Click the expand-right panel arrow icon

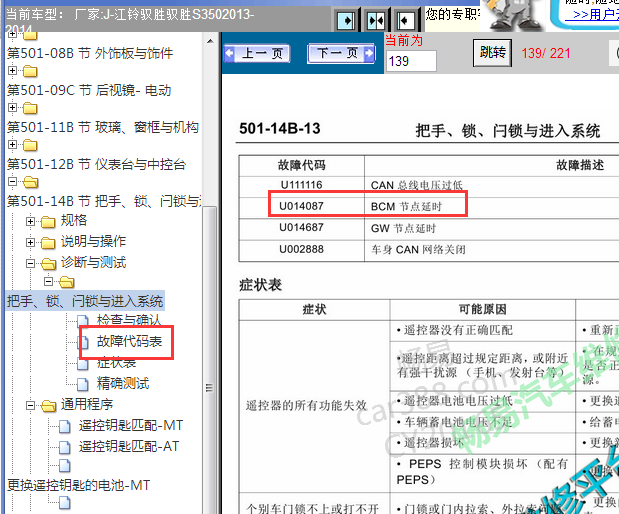(346, 20)
